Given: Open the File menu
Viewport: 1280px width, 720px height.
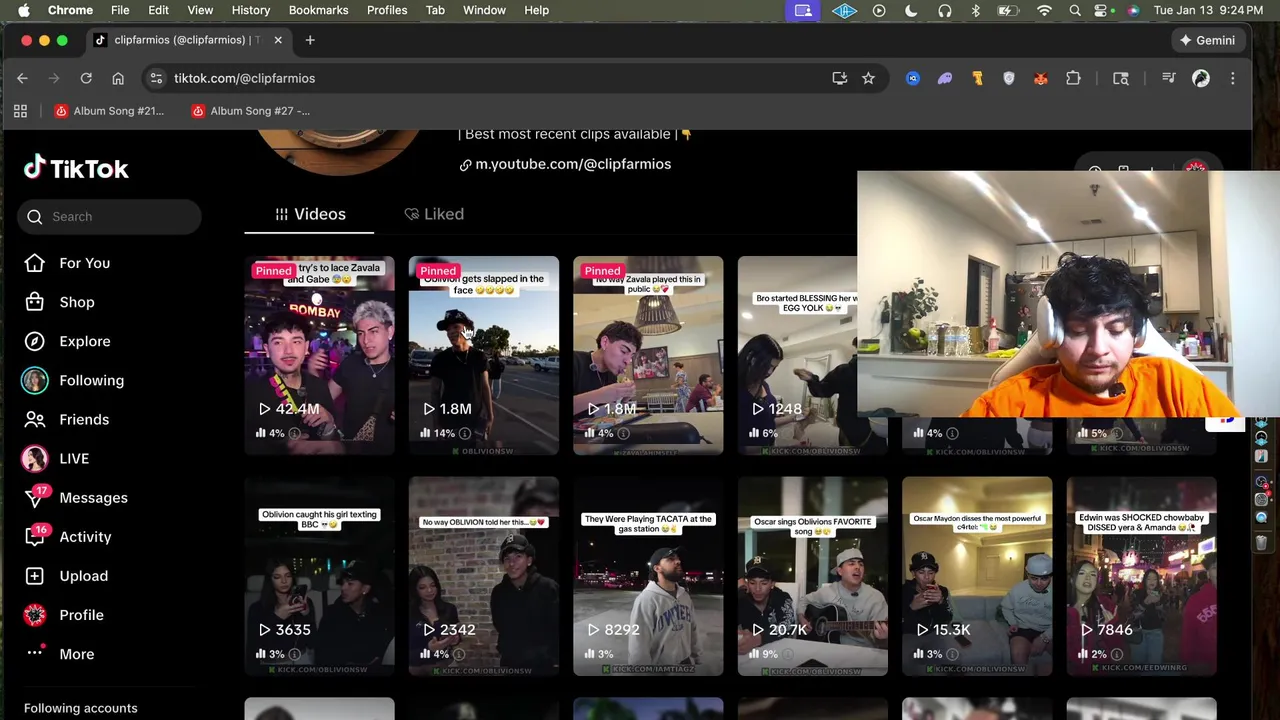Looking at the screenshot, I should (x=120, y=10).
